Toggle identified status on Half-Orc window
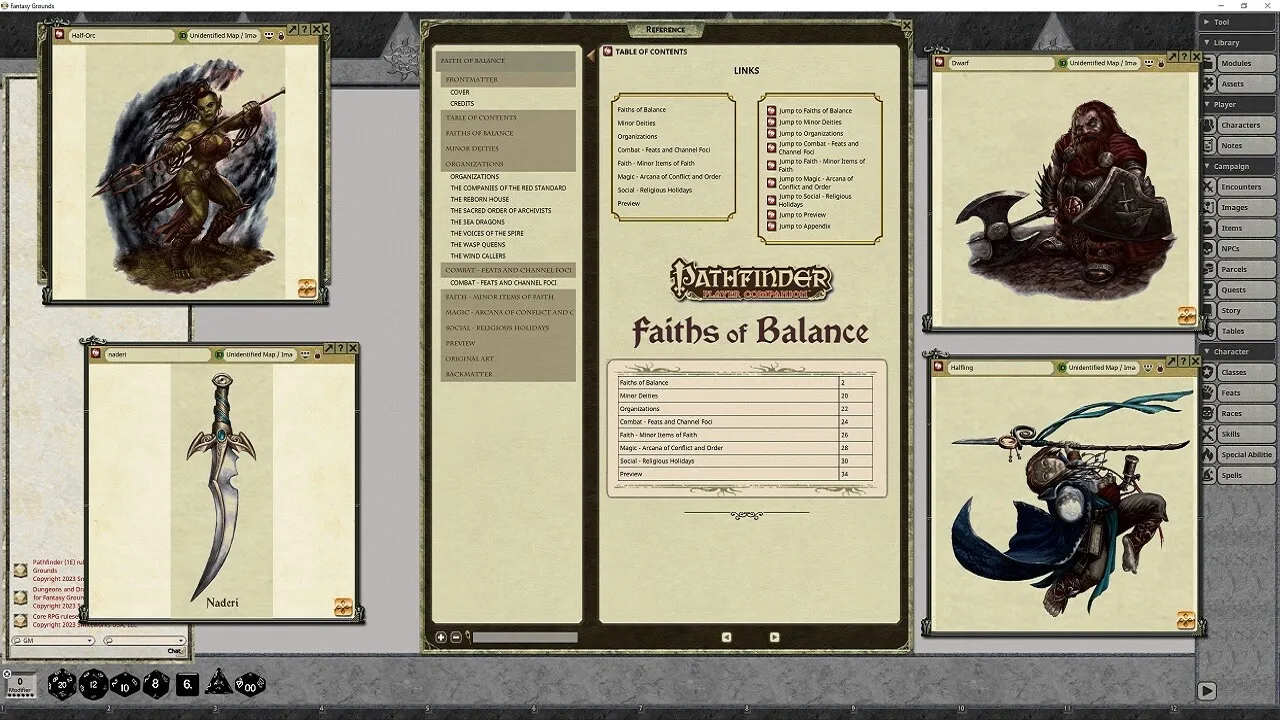The height and width of the screenshot is (720, 1280). pyautogui.click(x=183, y=36)
